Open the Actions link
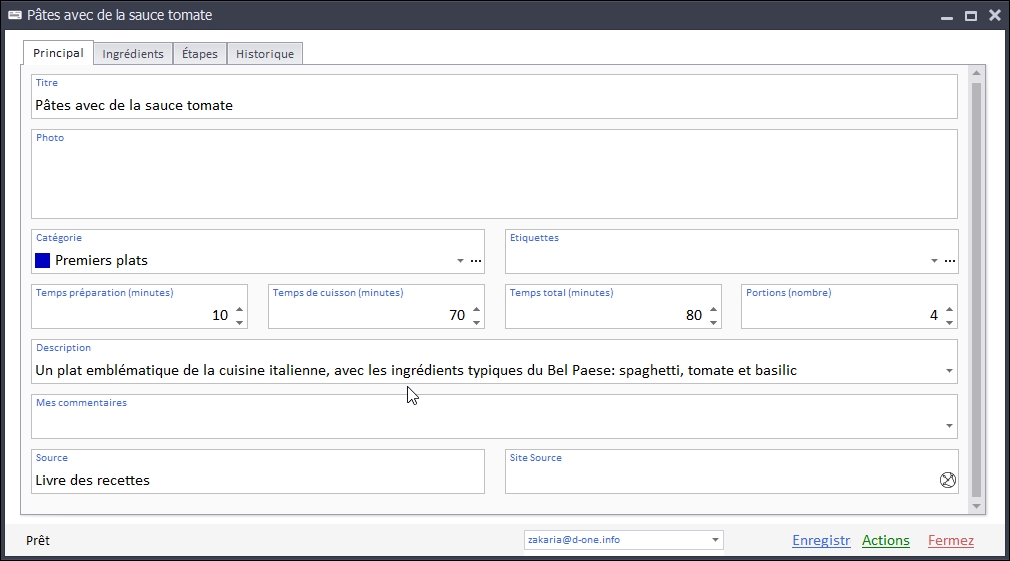Viewport: 1010px width, 561px height. pos(886,540)
